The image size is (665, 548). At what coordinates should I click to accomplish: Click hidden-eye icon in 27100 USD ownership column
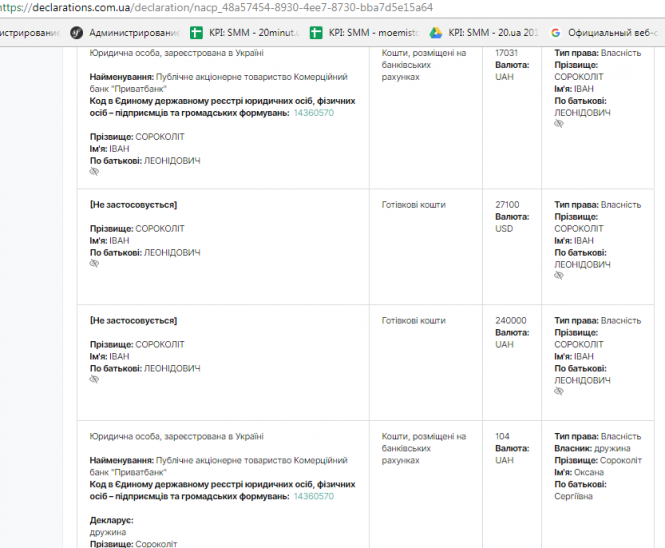tap(559, 277)
